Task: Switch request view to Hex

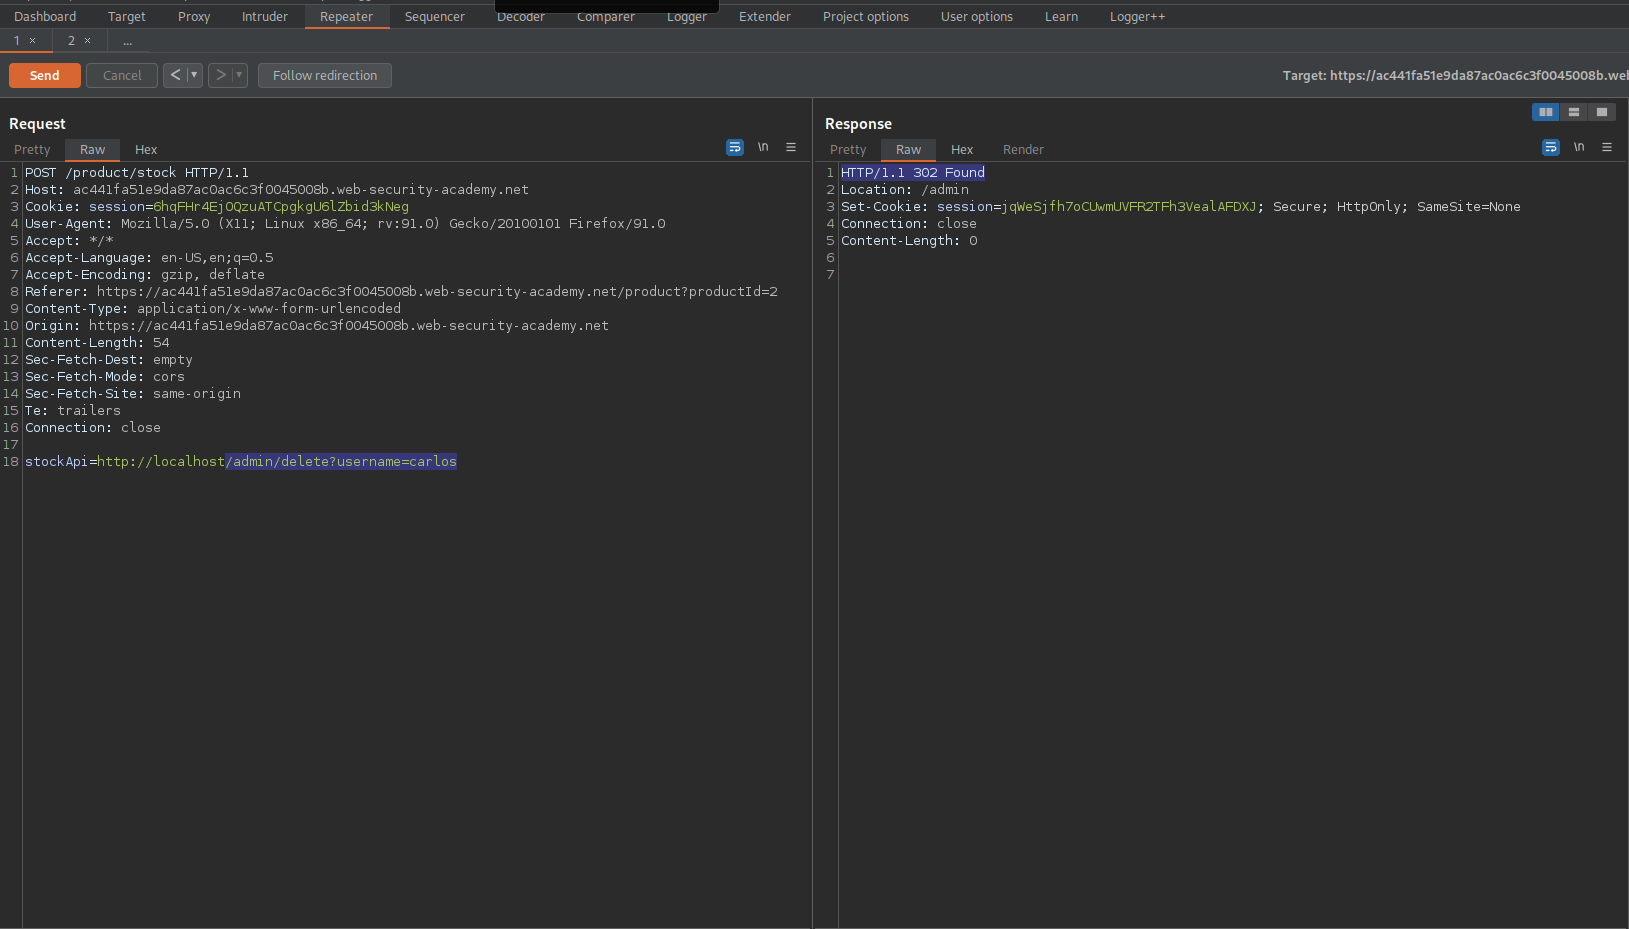Action: coord(146,150)
